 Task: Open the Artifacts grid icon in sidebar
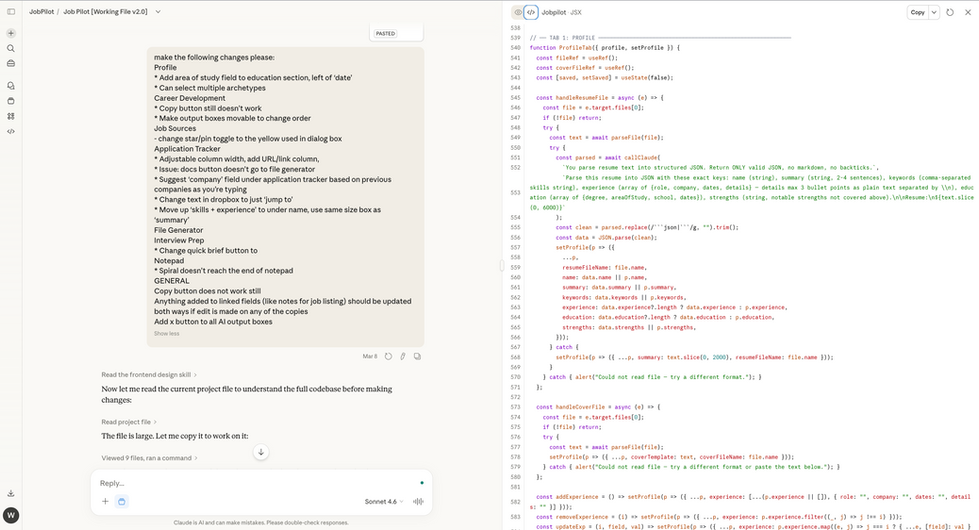(x=11, y=116)
